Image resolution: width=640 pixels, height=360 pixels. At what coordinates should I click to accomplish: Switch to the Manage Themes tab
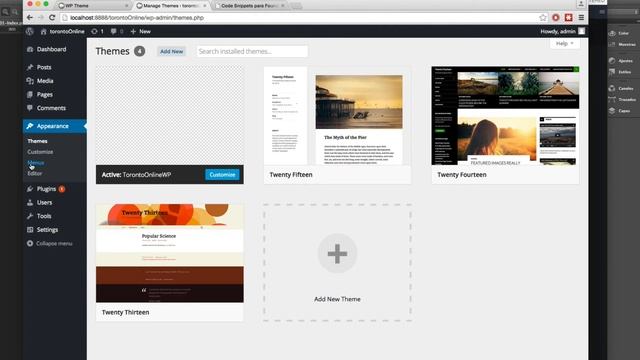(171, 6)
